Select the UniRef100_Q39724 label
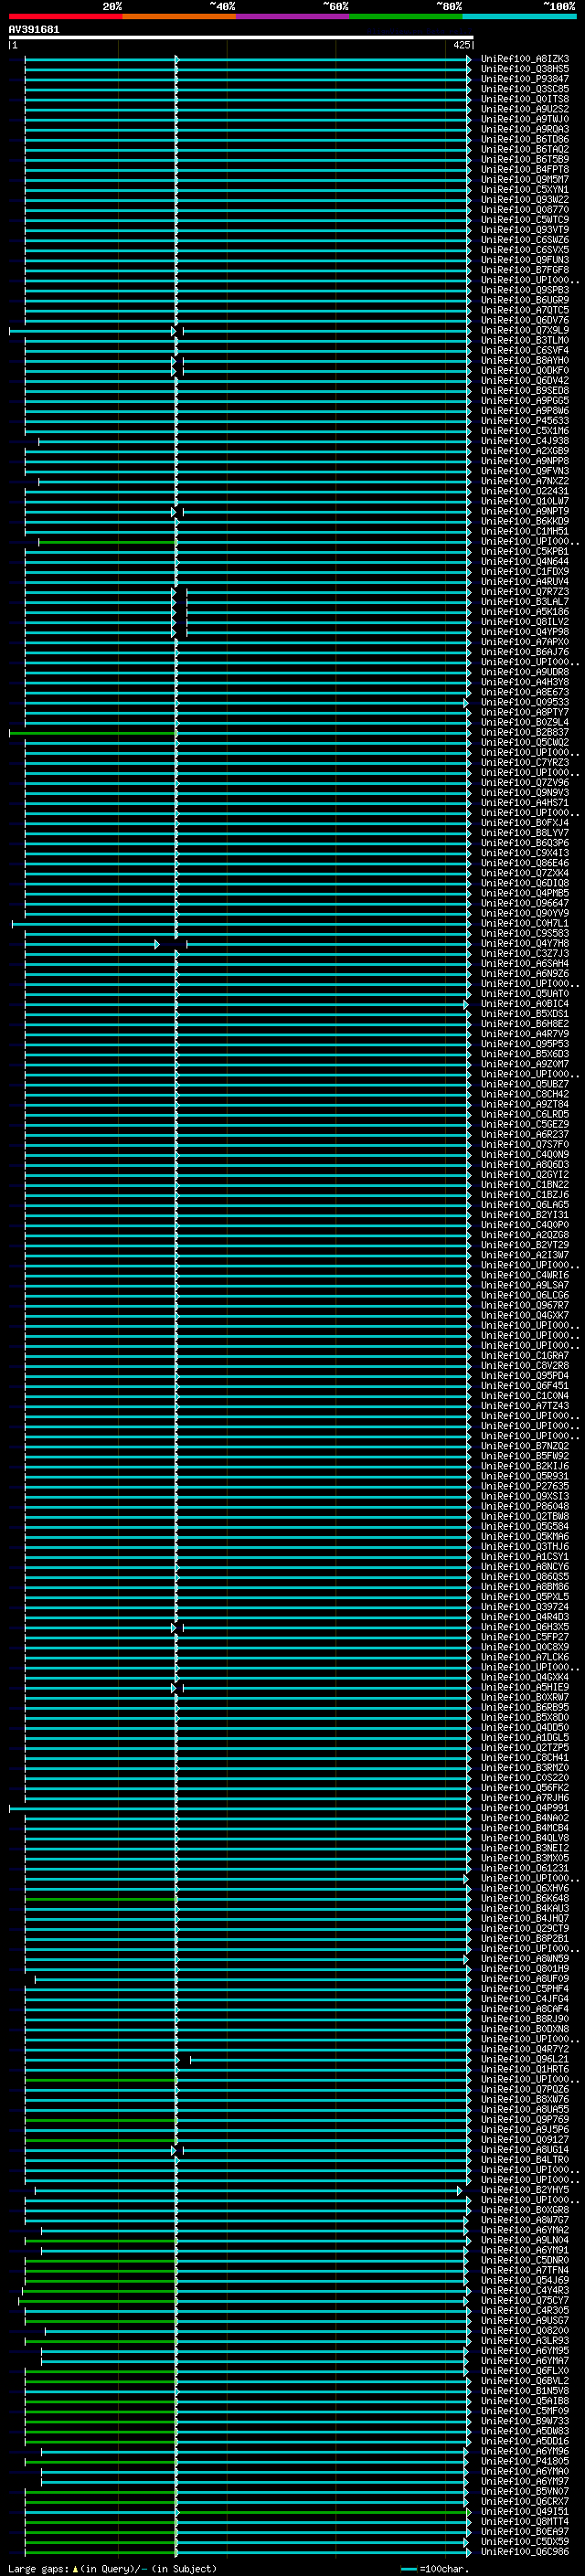585x2576 pixels. [x=525, y=1608]
